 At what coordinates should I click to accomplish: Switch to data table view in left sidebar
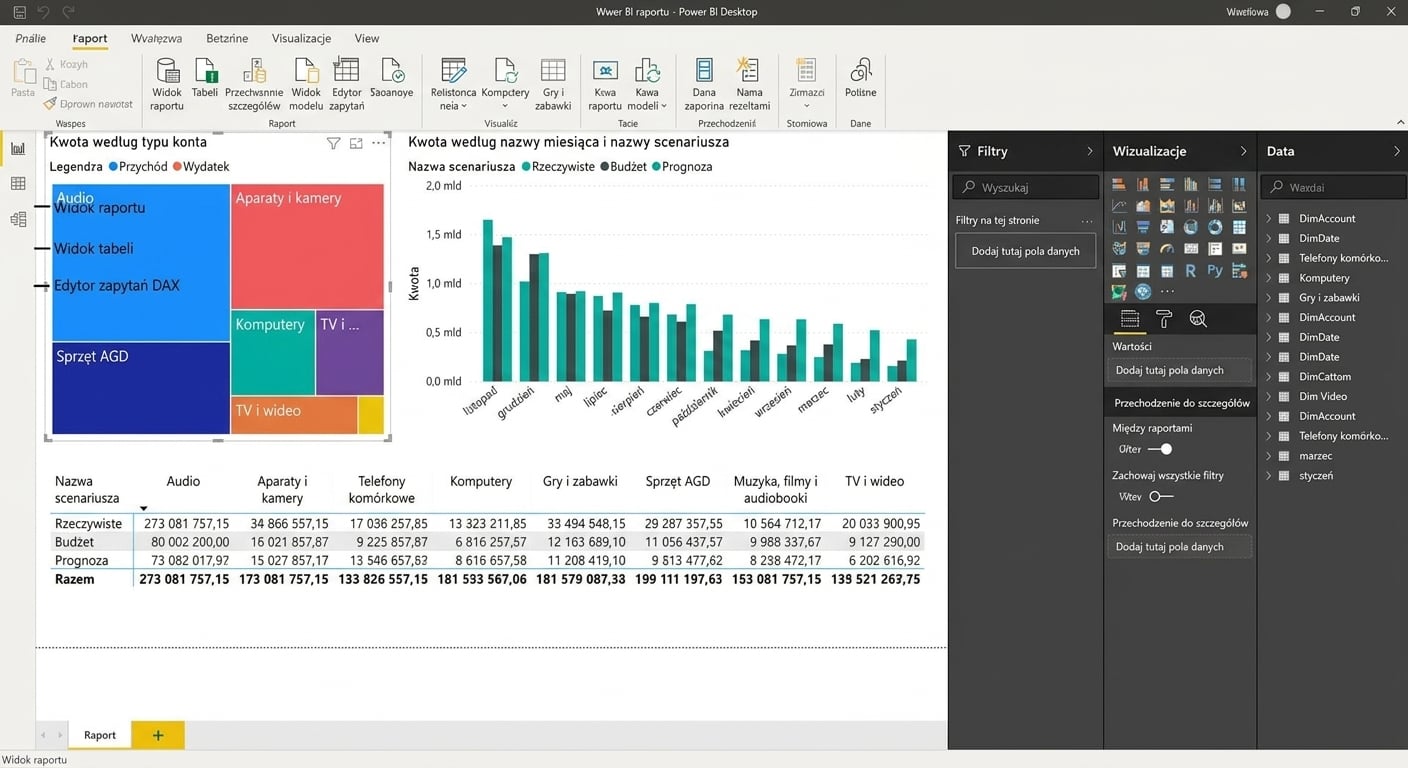tap(18, 184)
